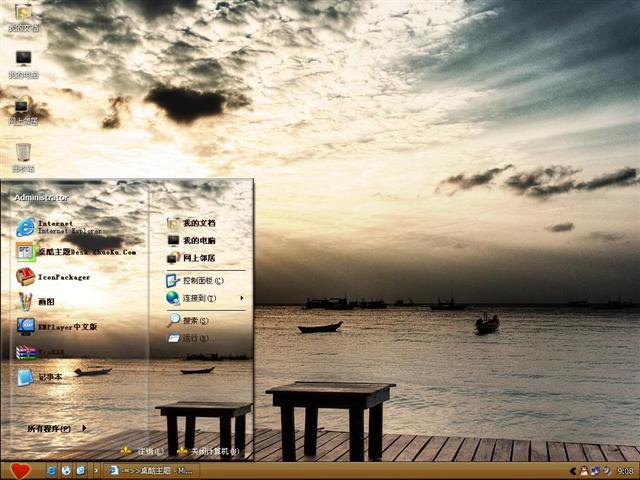This screenshot has width=640, height=480.
Task: Click the 我的文档 desktop icon
Action: tap(23, 16)
